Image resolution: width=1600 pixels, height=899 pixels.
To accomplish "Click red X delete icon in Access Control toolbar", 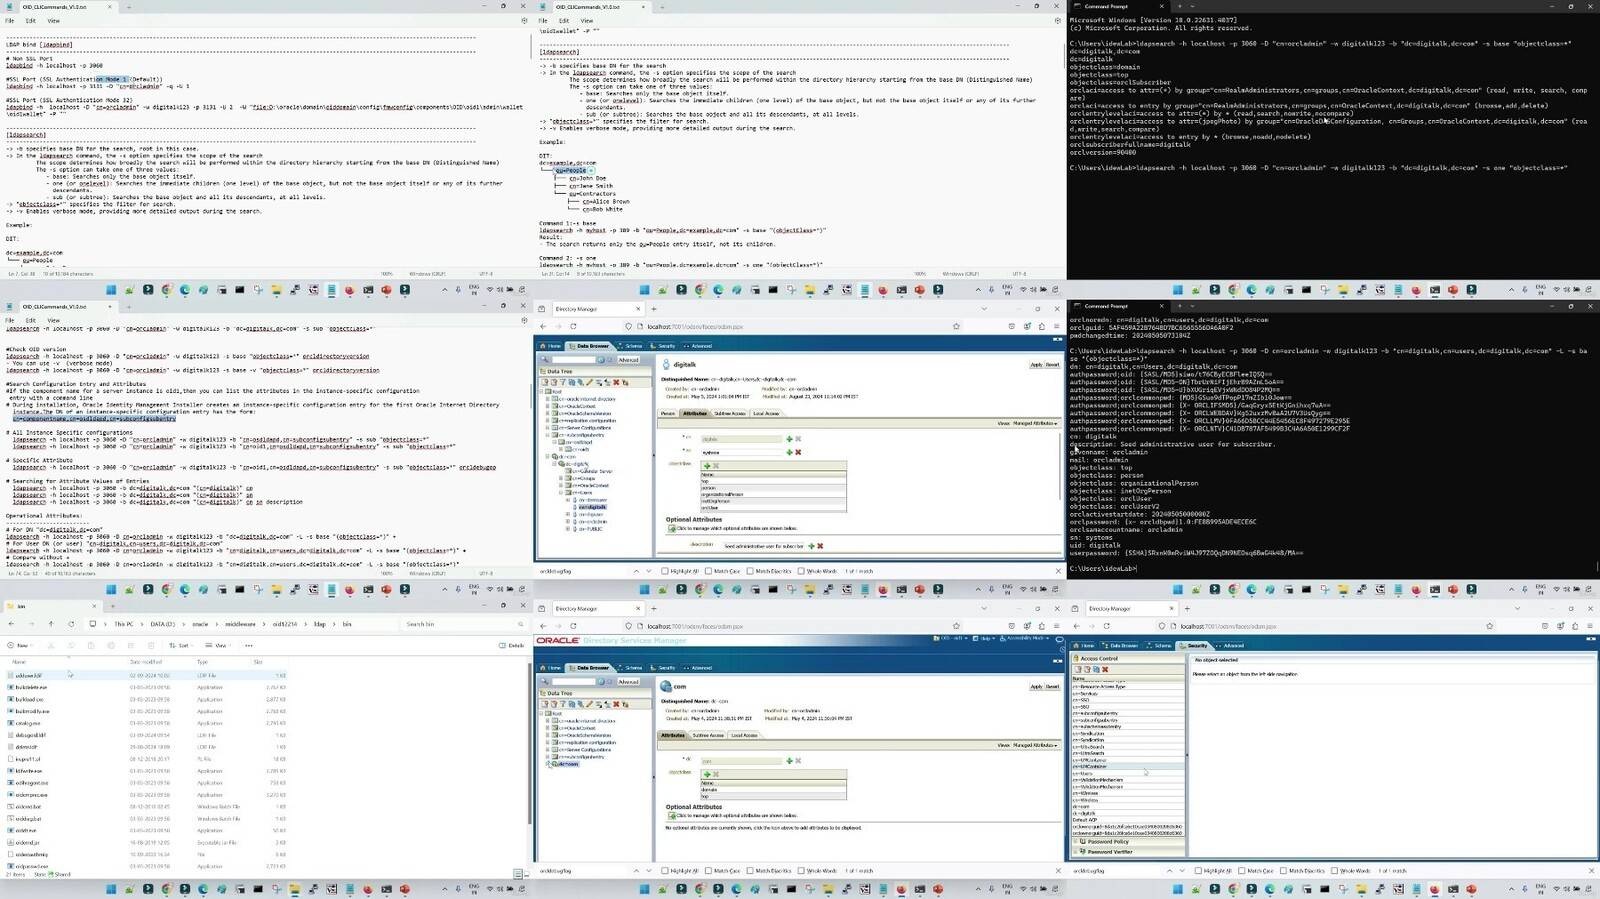I will click(1105, 669).
